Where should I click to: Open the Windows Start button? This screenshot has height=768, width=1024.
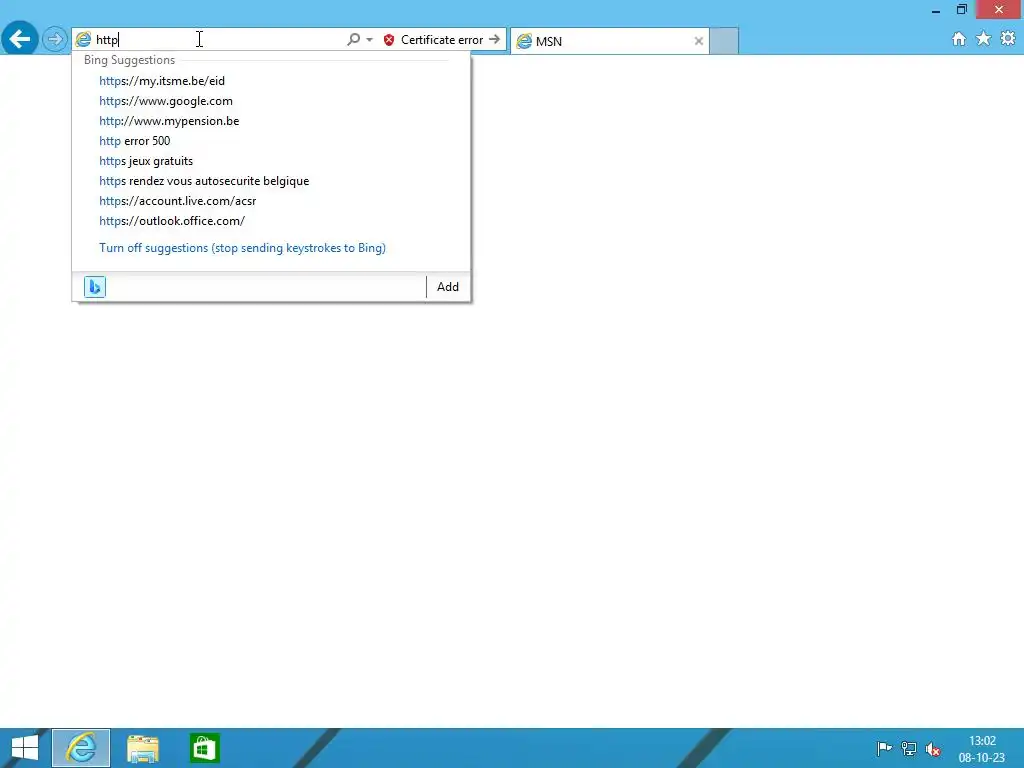point(25,748)
